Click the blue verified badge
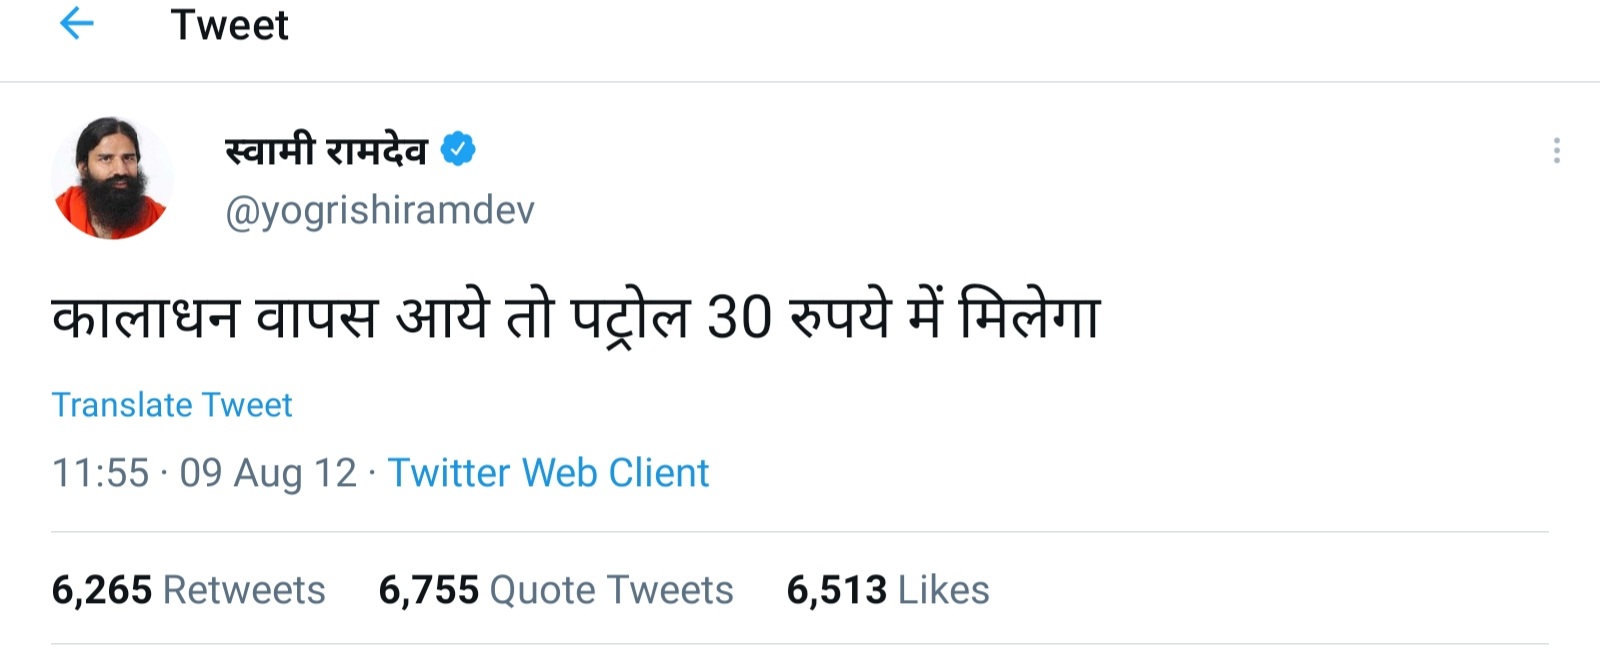Viewport: 1600px width, 649px height. [458, 149]
